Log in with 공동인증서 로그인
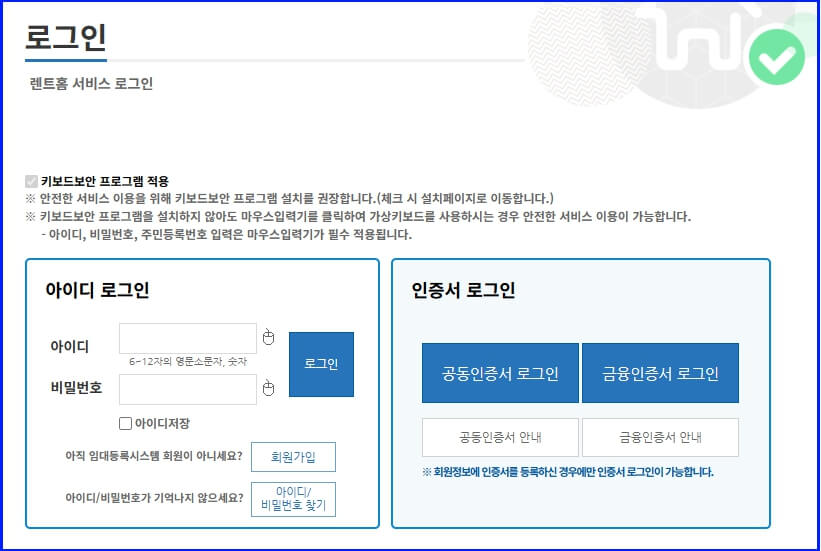The width and height of the screenshot is (821, 551). tap(500, 373)
